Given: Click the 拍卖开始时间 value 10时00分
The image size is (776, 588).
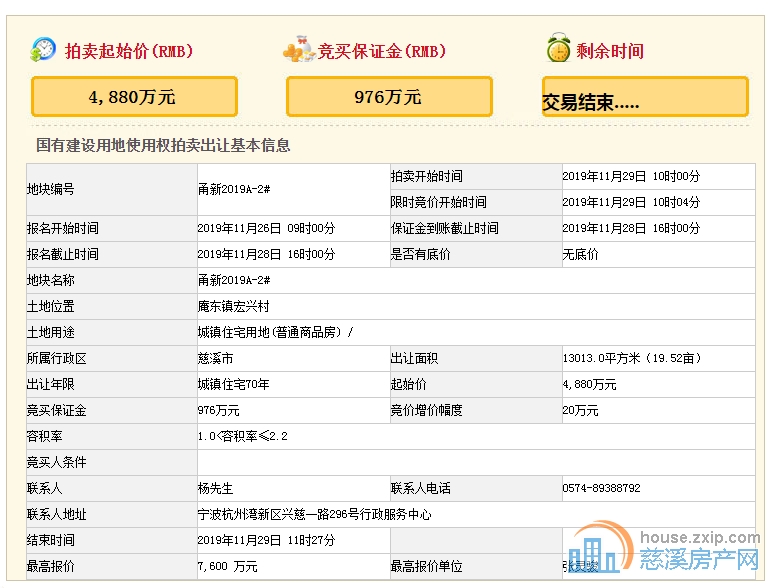Looking at the screenshot, I should click(630, 176).
